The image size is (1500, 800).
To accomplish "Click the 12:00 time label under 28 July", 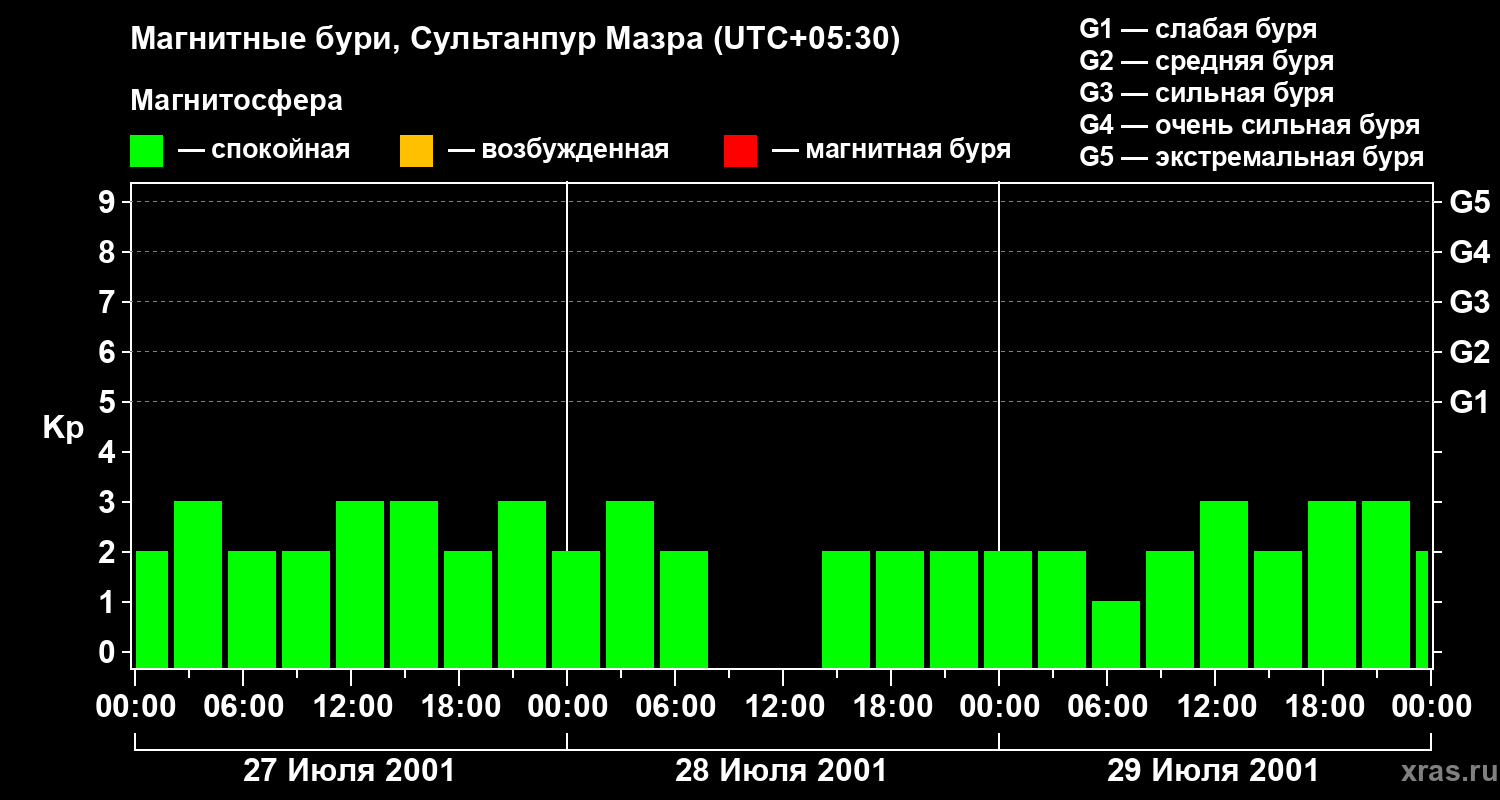I will 783,707.
